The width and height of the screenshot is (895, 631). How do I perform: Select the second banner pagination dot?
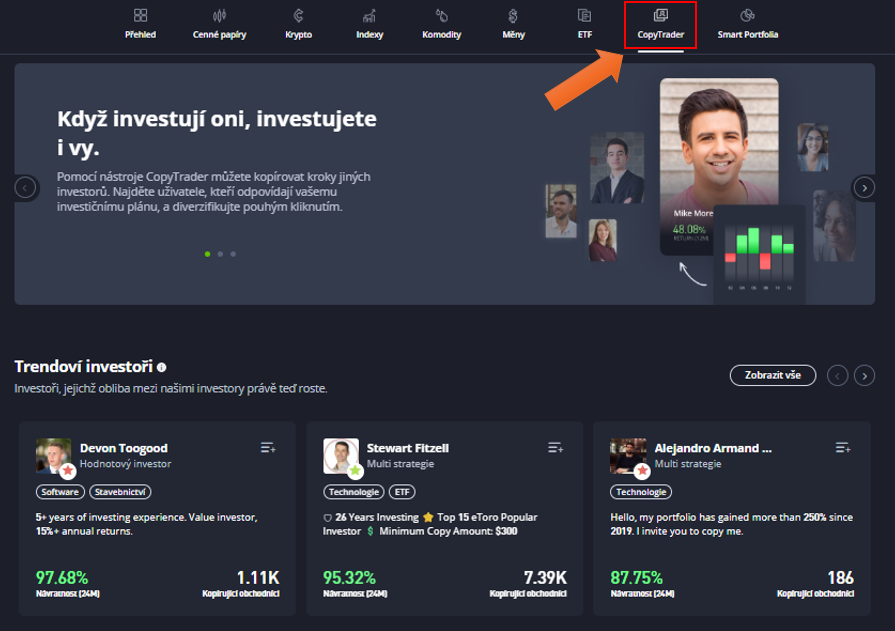[220, 254]
